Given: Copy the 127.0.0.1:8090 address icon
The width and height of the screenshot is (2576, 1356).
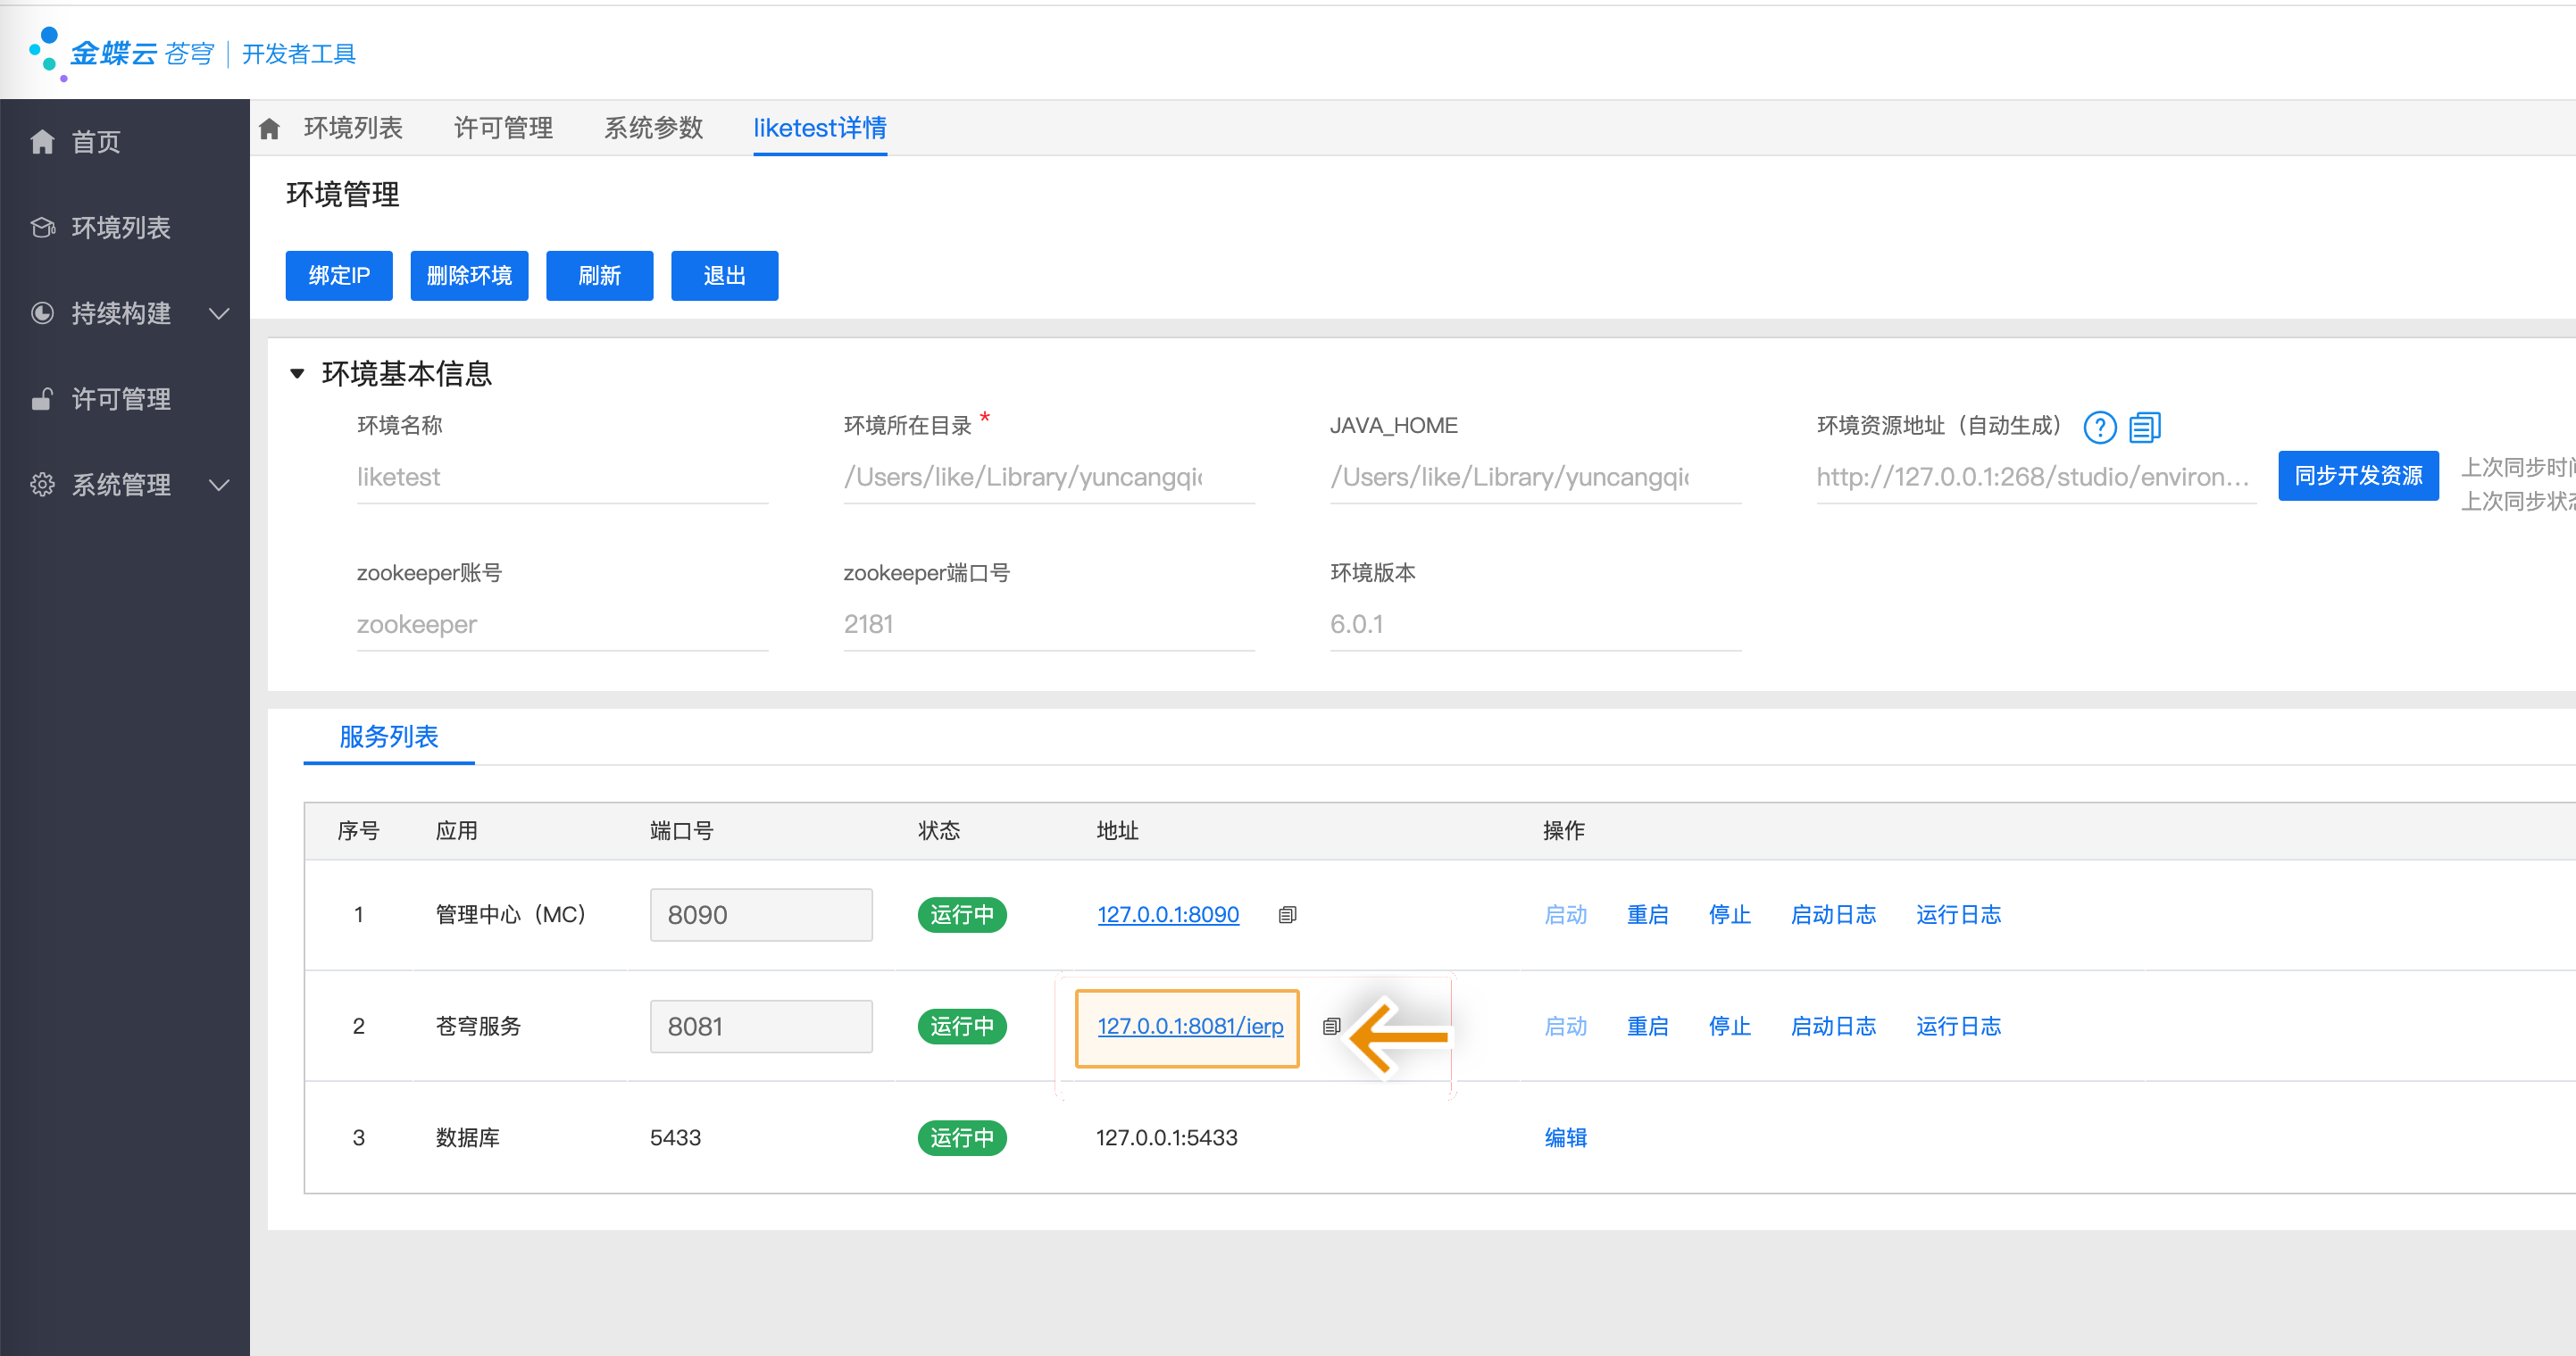Looking at the screenshot, I should pyautogui.click(x=1287, y=915).
